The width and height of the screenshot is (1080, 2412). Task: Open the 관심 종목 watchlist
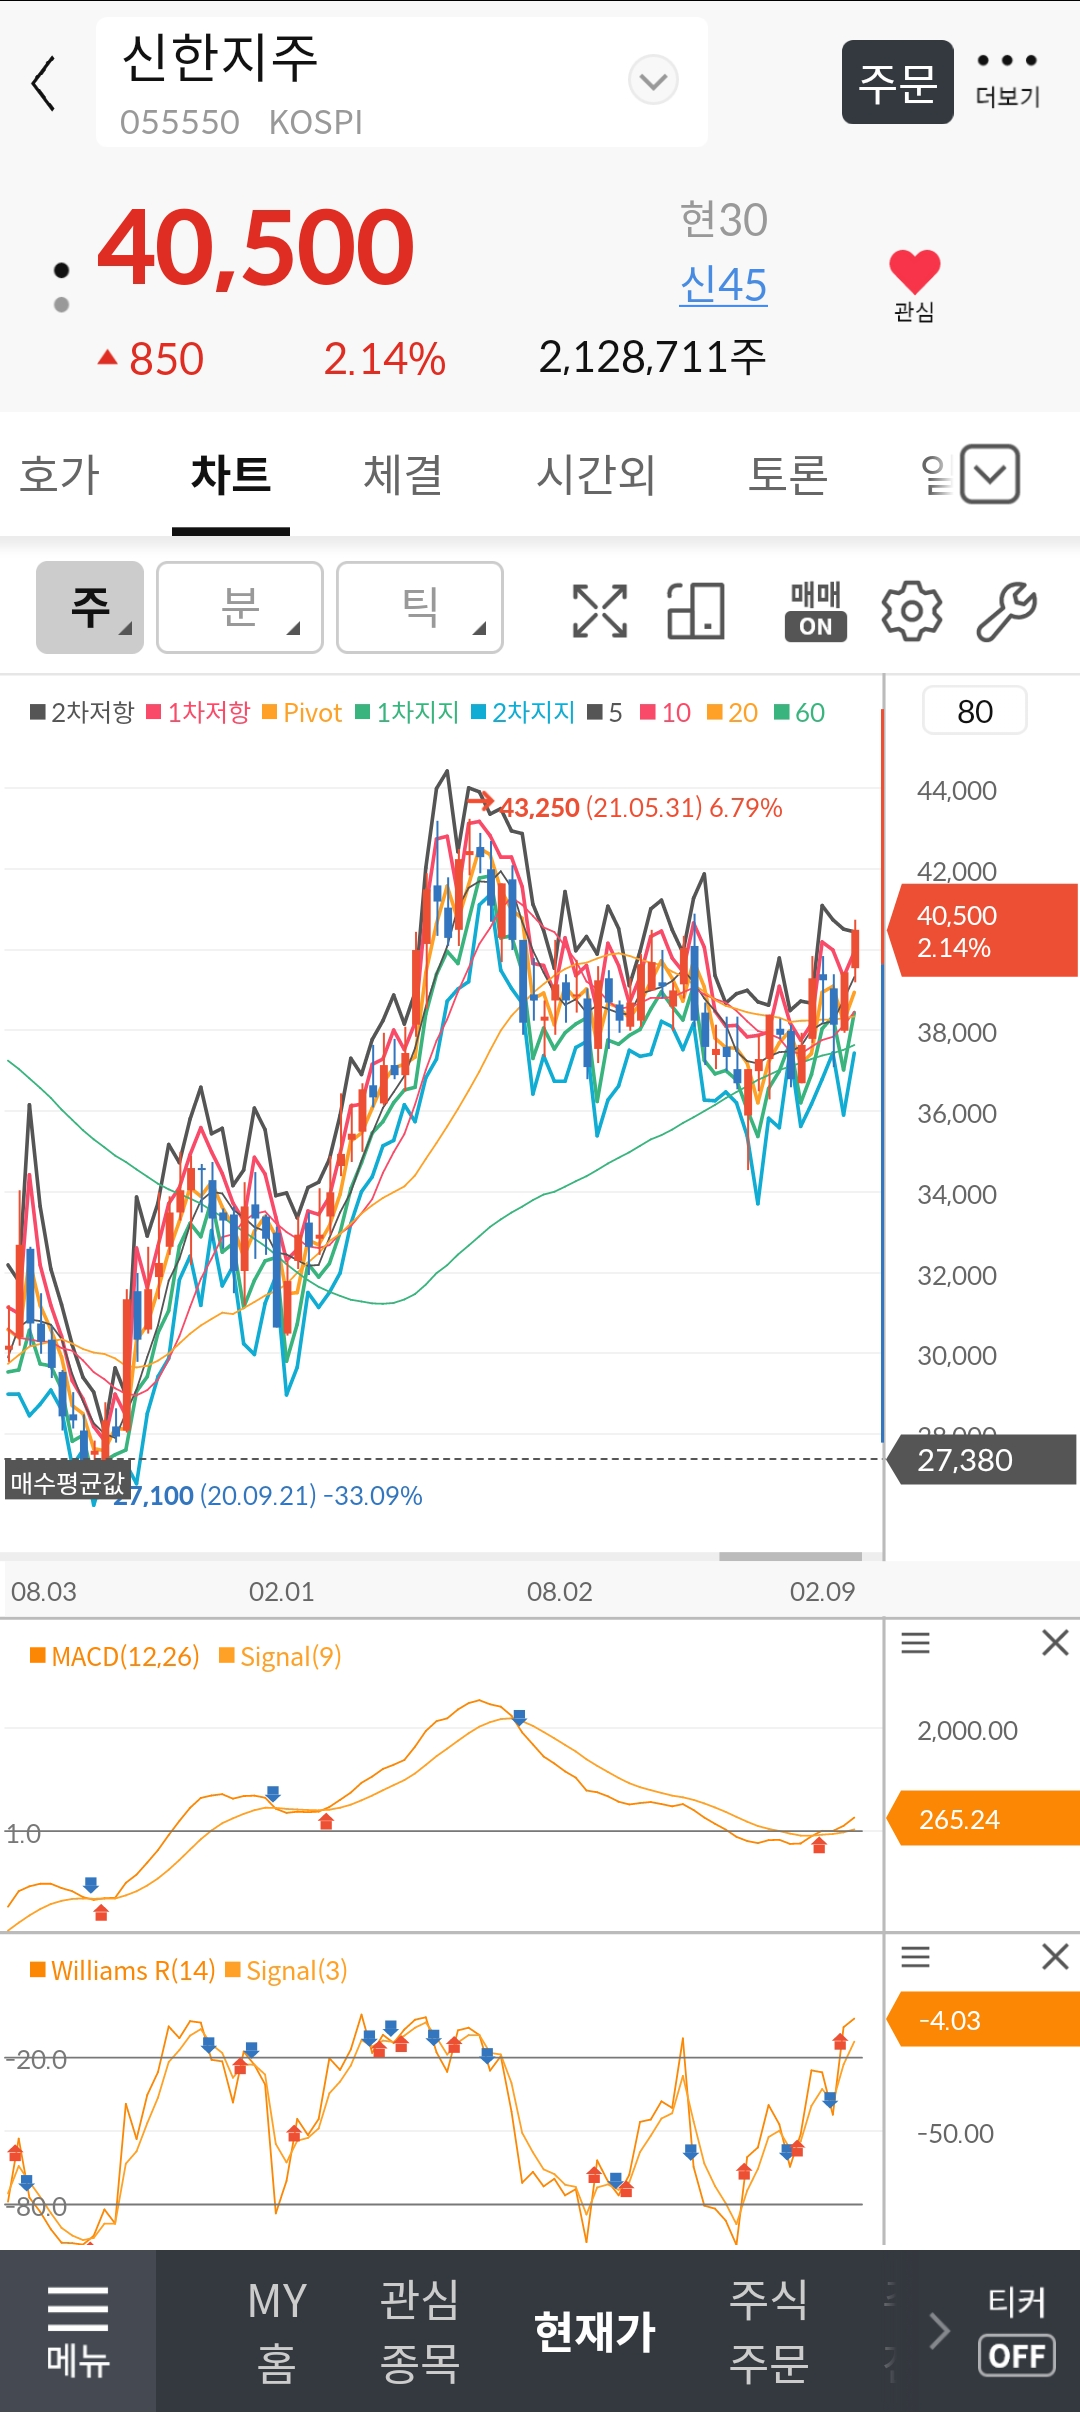420,2332
